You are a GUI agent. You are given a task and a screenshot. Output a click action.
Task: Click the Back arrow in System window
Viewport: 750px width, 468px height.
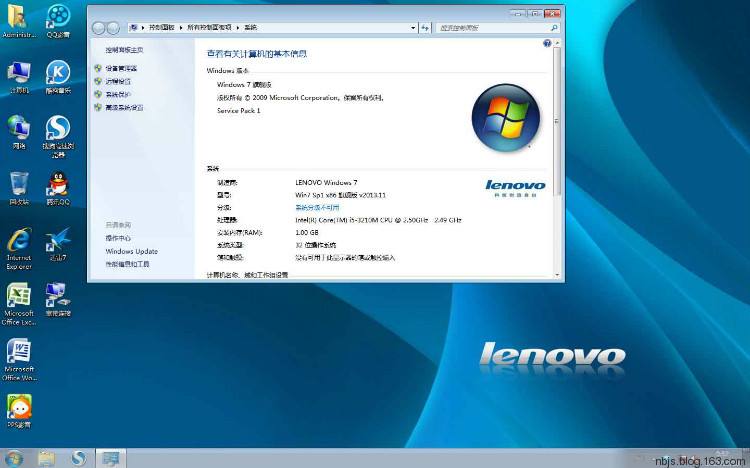click(99, 28)
